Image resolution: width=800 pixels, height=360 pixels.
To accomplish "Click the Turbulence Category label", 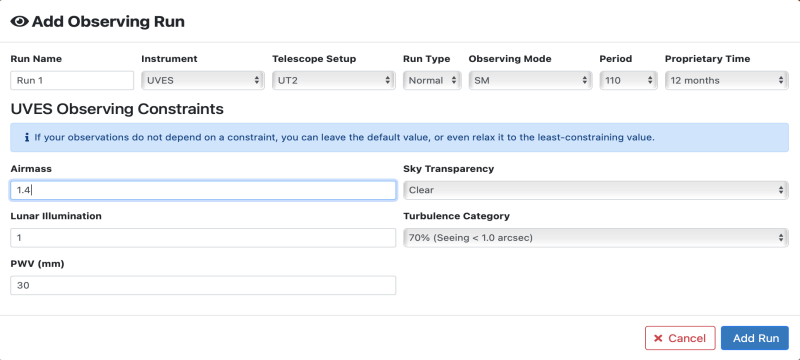I will pyautogui.click(x=457, y=216).
